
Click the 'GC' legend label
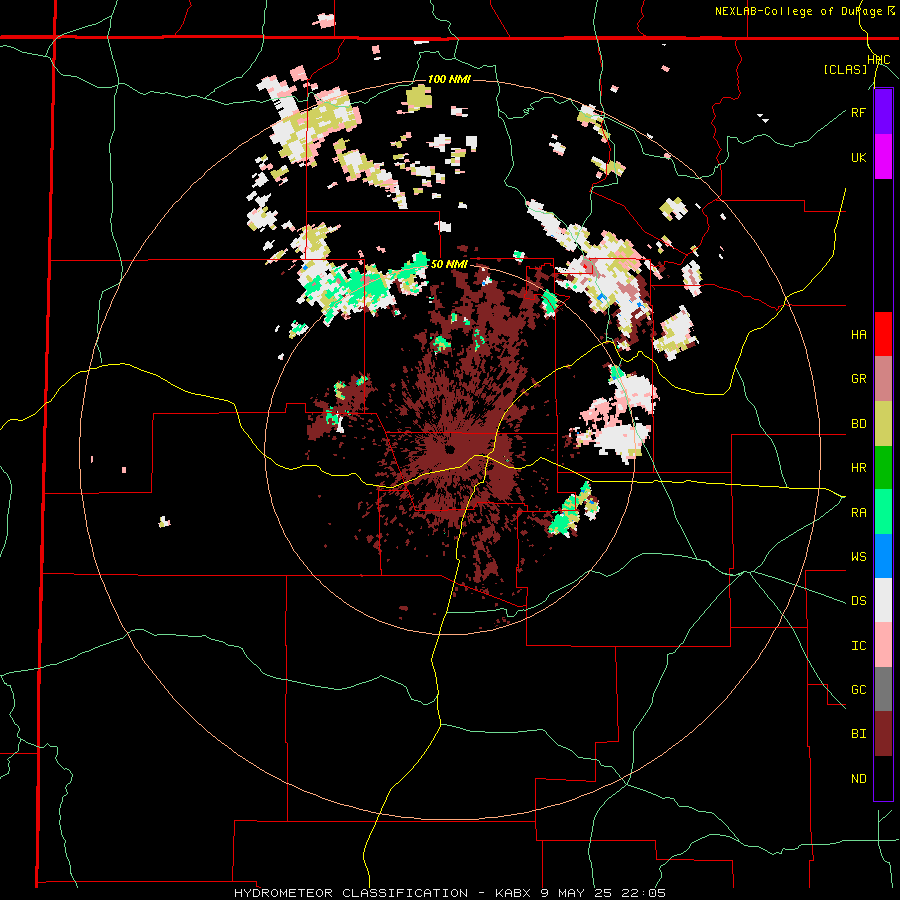click(x=858, y=690)
